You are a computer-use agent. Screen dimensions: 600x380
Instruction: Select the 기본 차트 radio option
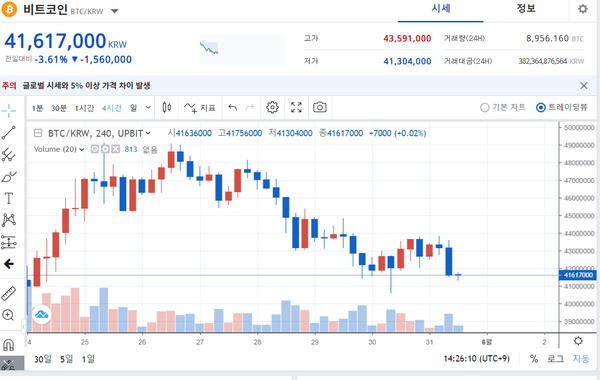pyautogui.click(x=503, y=108)
